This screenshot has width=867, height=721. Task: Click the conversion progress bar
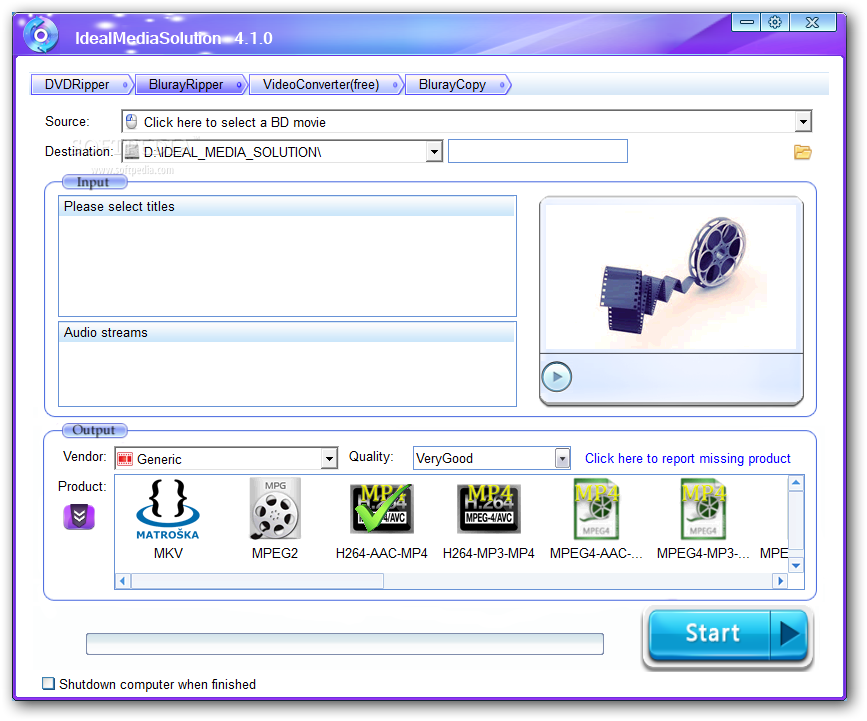344,644
